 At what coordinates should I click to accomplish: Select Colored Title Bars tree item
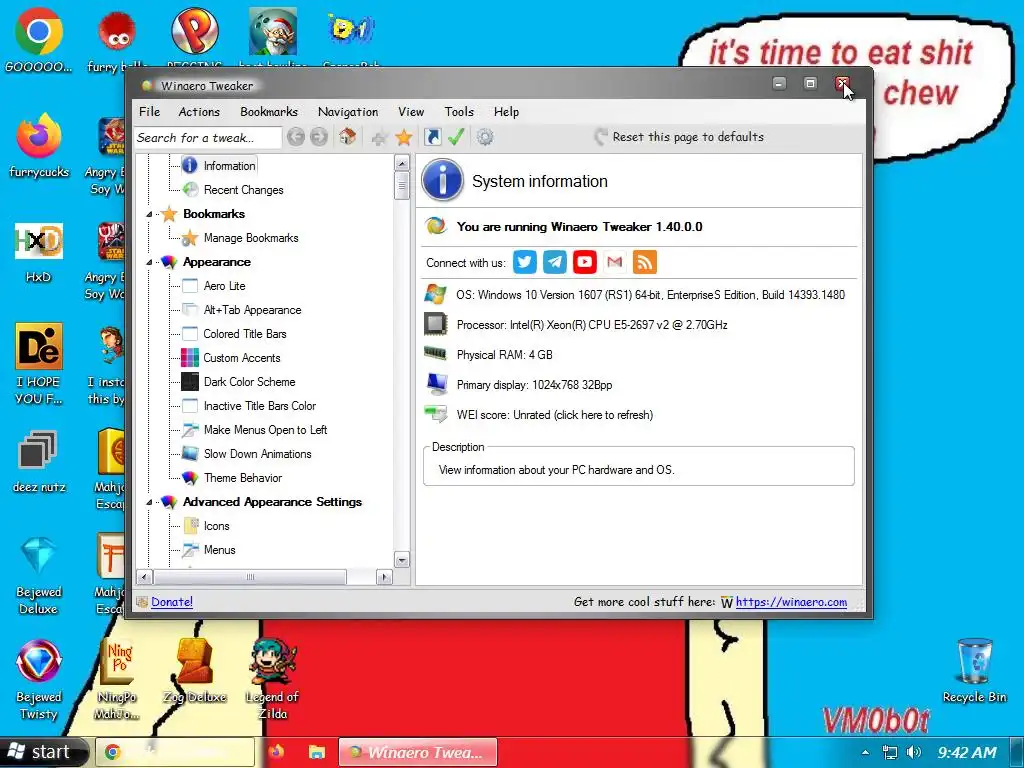(x=245, y=334)
